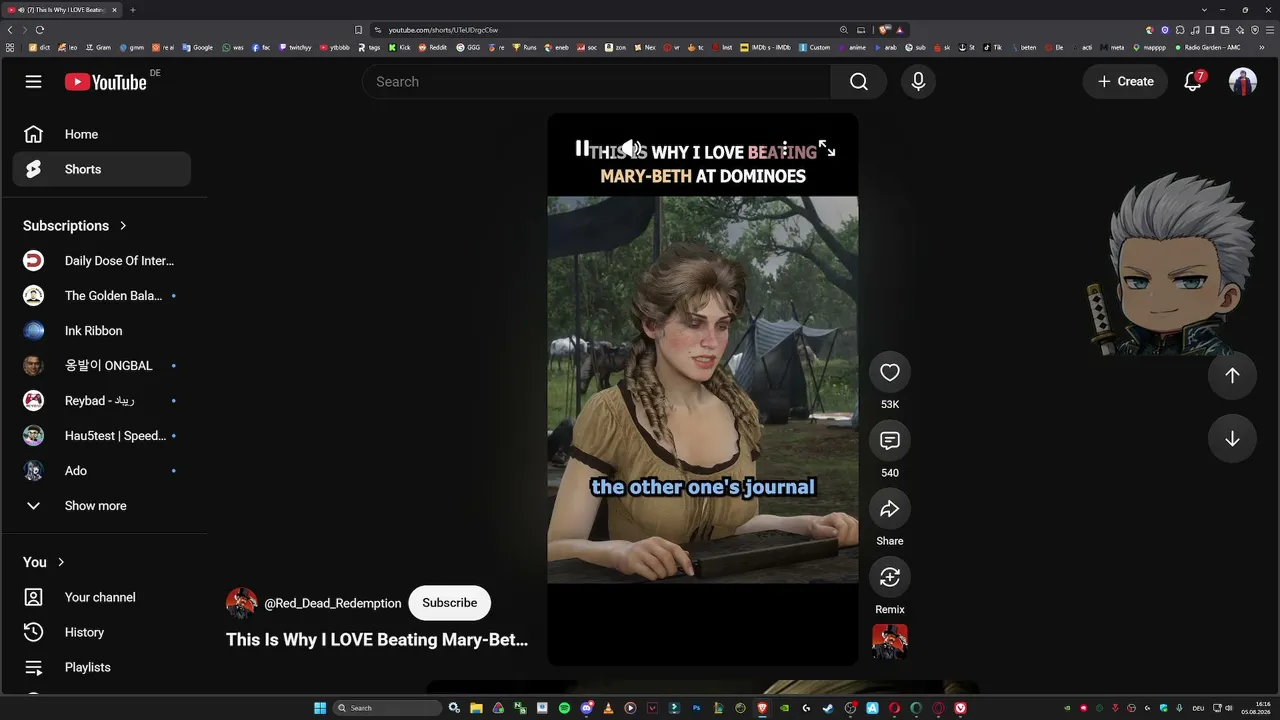Click the Windows taskbar Search box
This screenshot has height=720, width=1280.
click(x=387, y=708)
